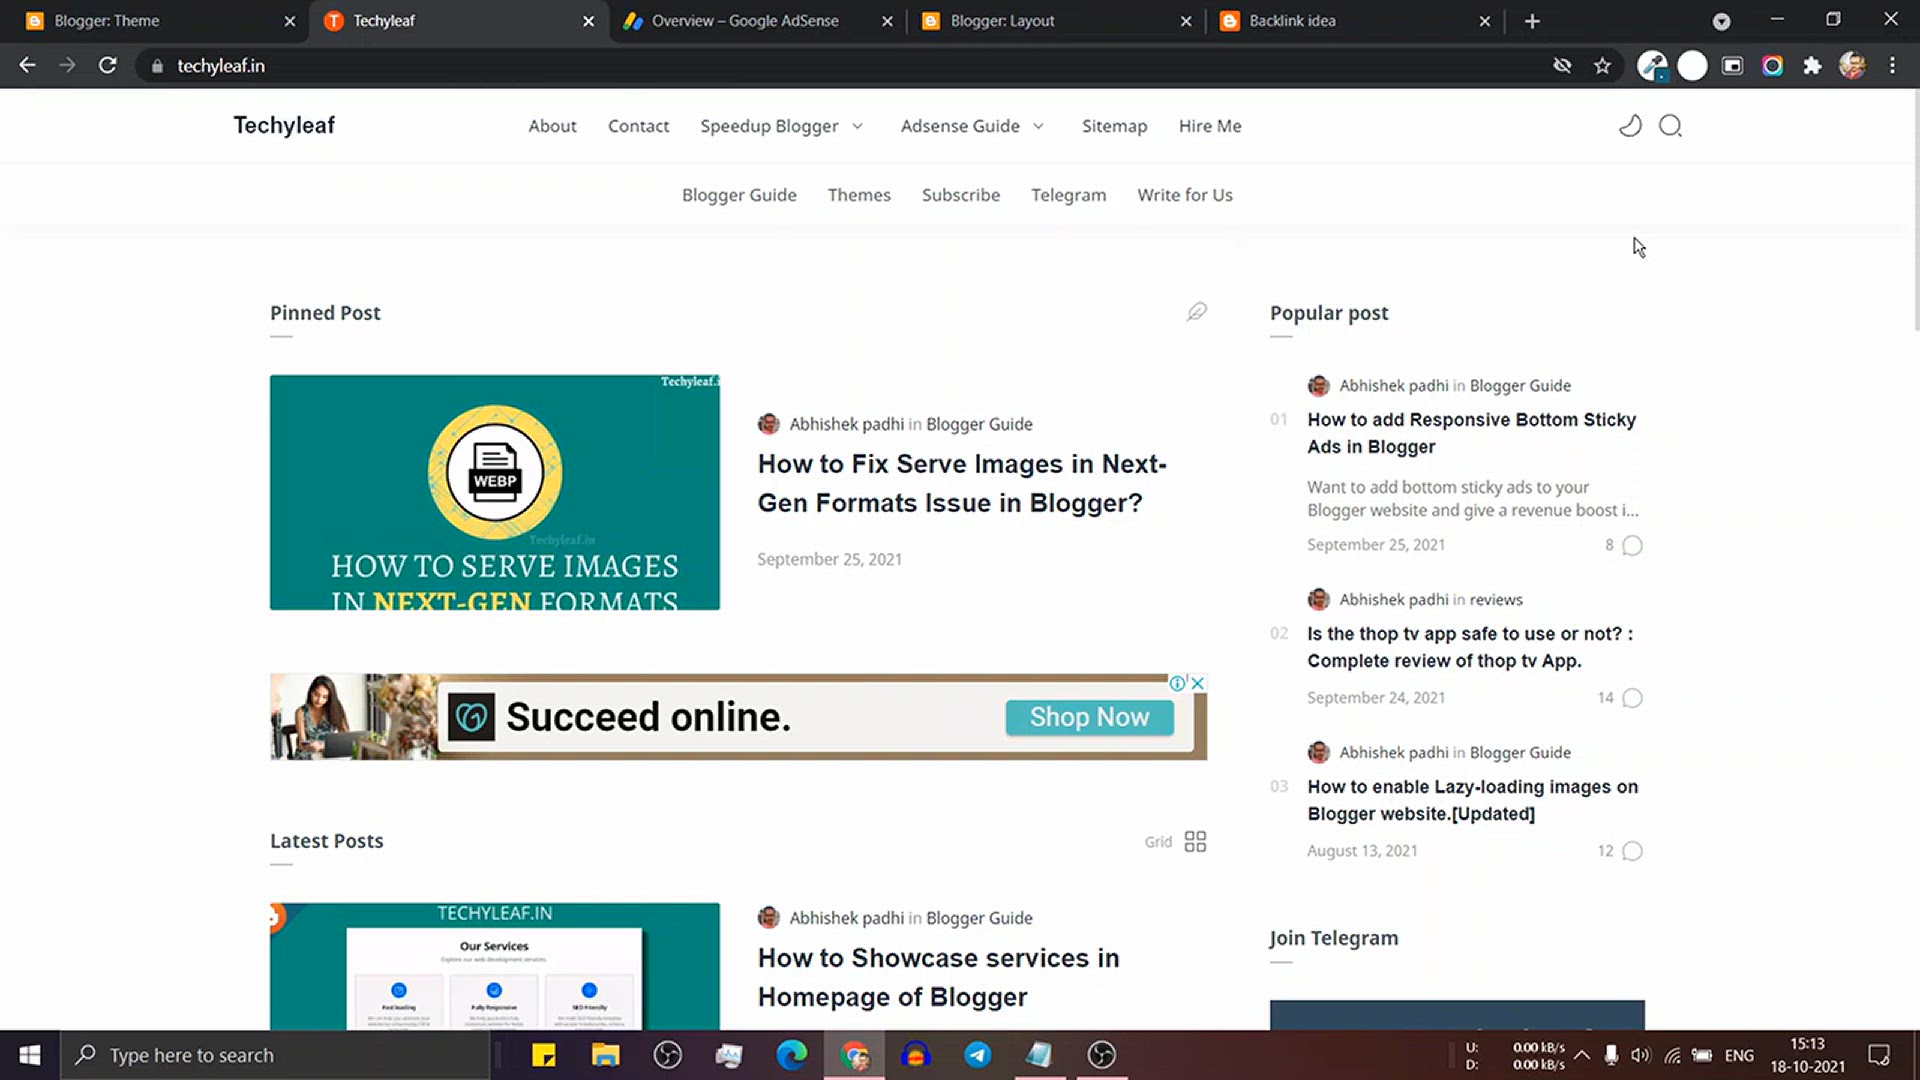Click the Telegram menu link
This screenshot has height=1080, width=1920.
[1068, 195]
